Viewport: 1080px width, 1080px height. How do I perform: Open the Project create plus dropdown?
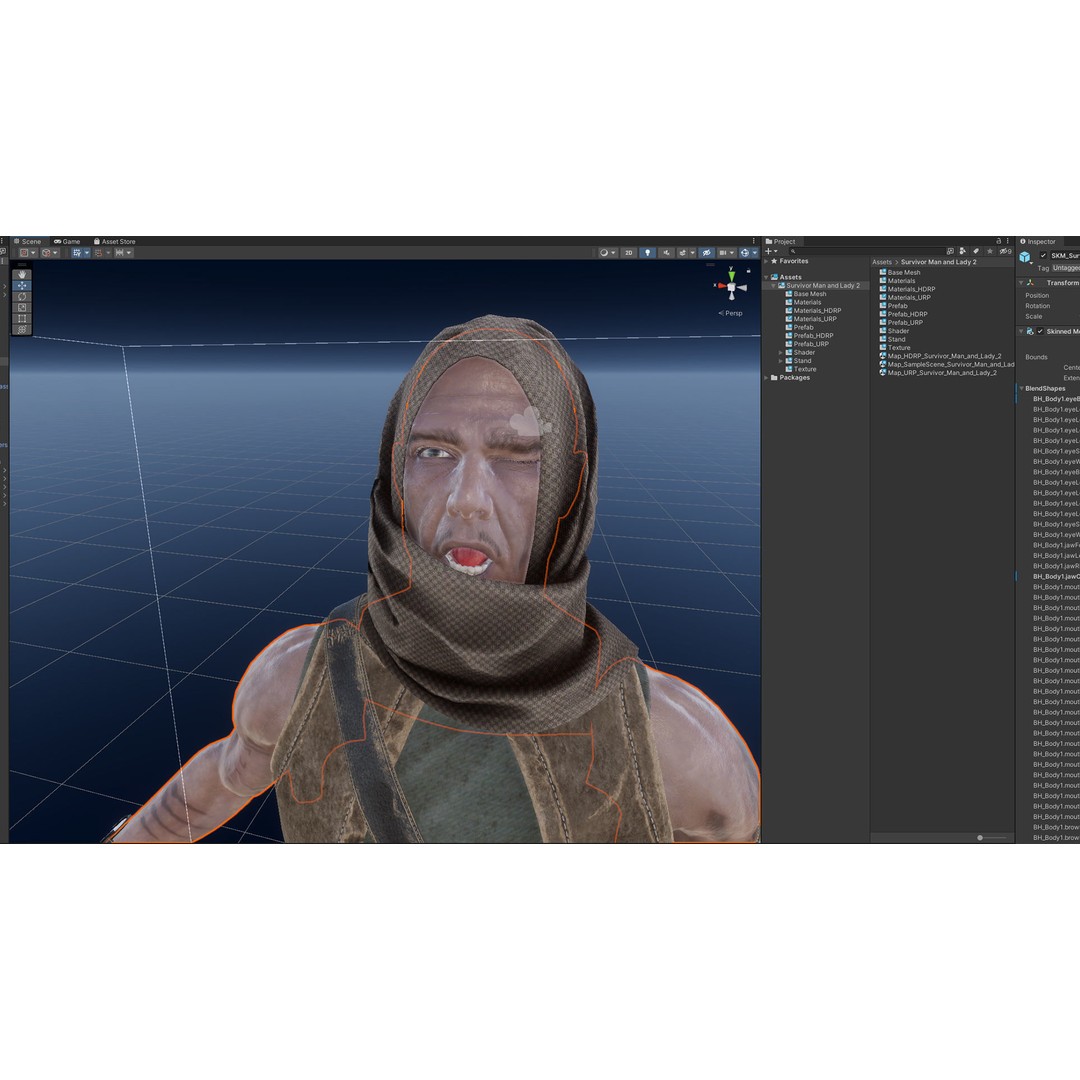(771, 251)
